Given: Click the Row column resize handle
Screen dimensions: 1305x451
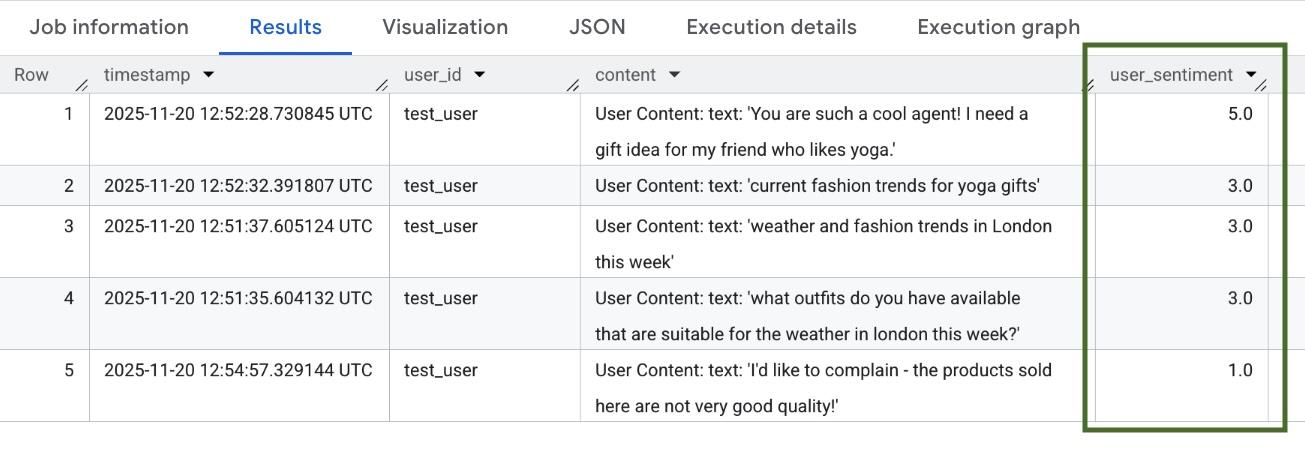Looking at the screenshot, I should tap(82, 85).
